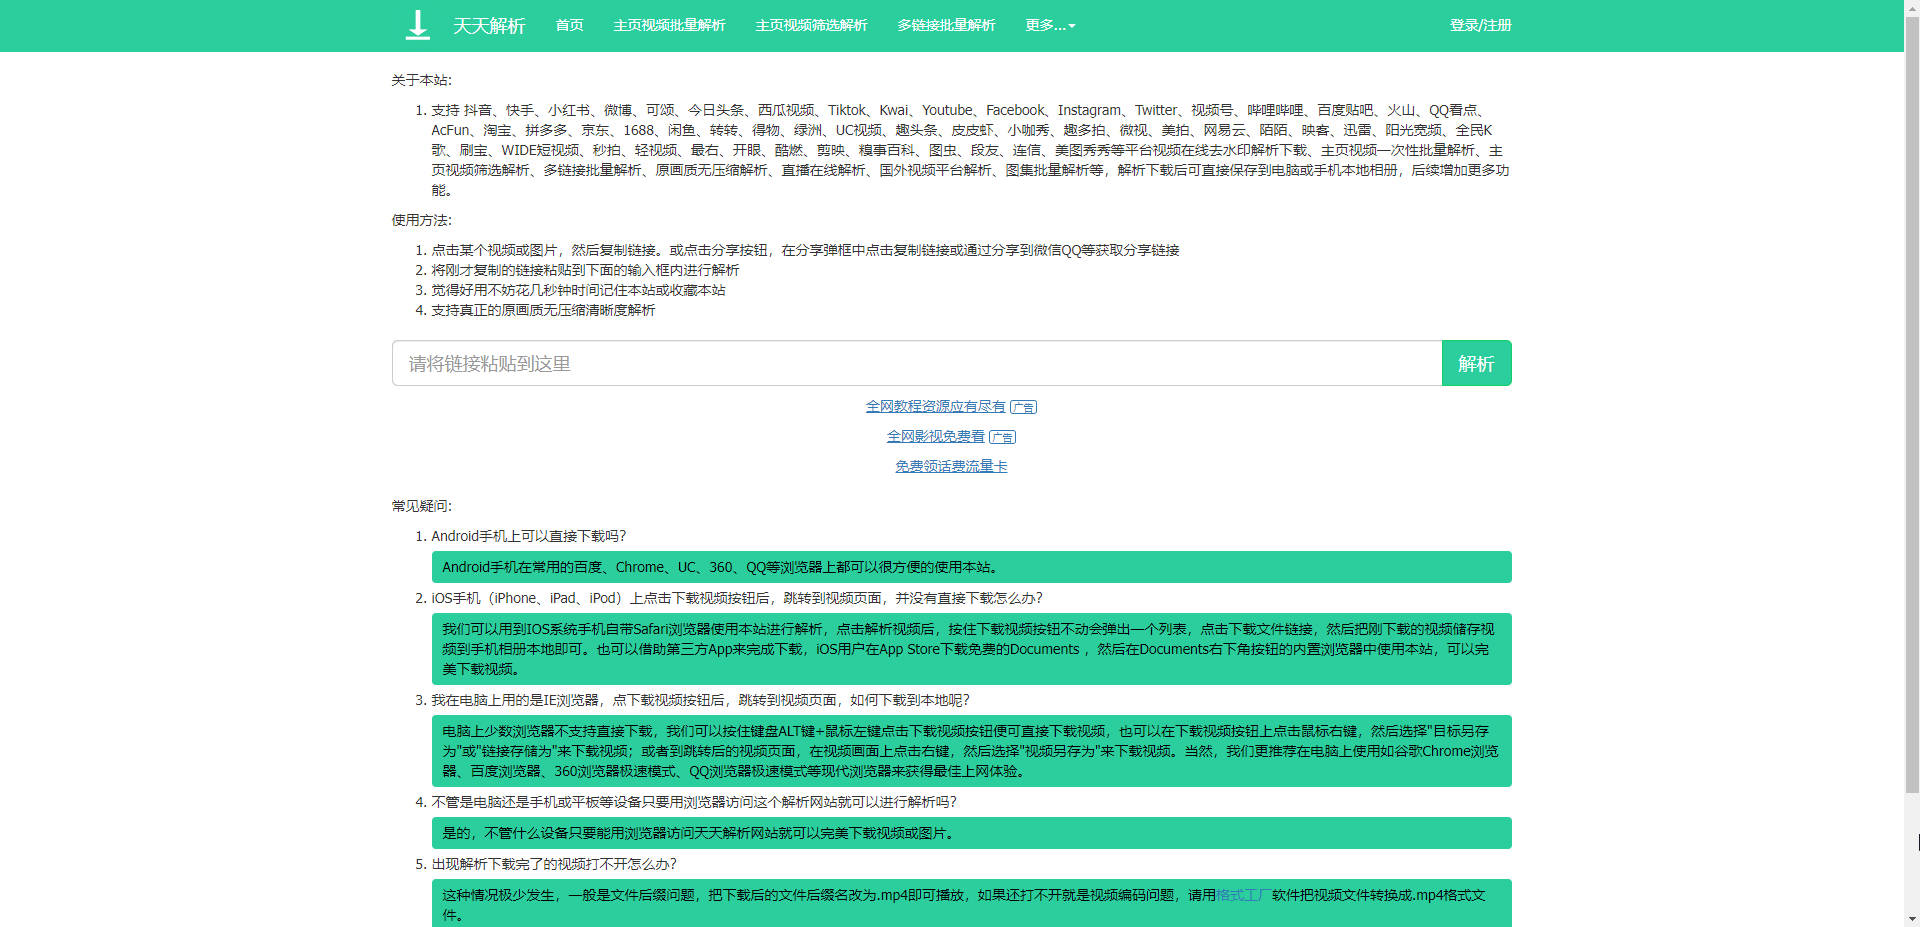Follow the 格式工厂 link in the FAQ answer
The image size is (1920, 927).
1243,895
